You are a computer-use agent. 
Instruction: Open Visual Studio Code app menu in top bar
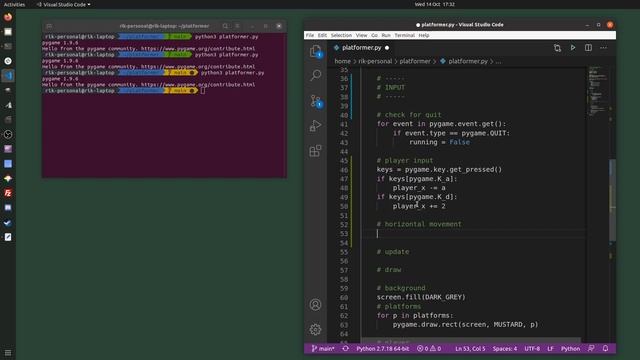coord(63,4)
